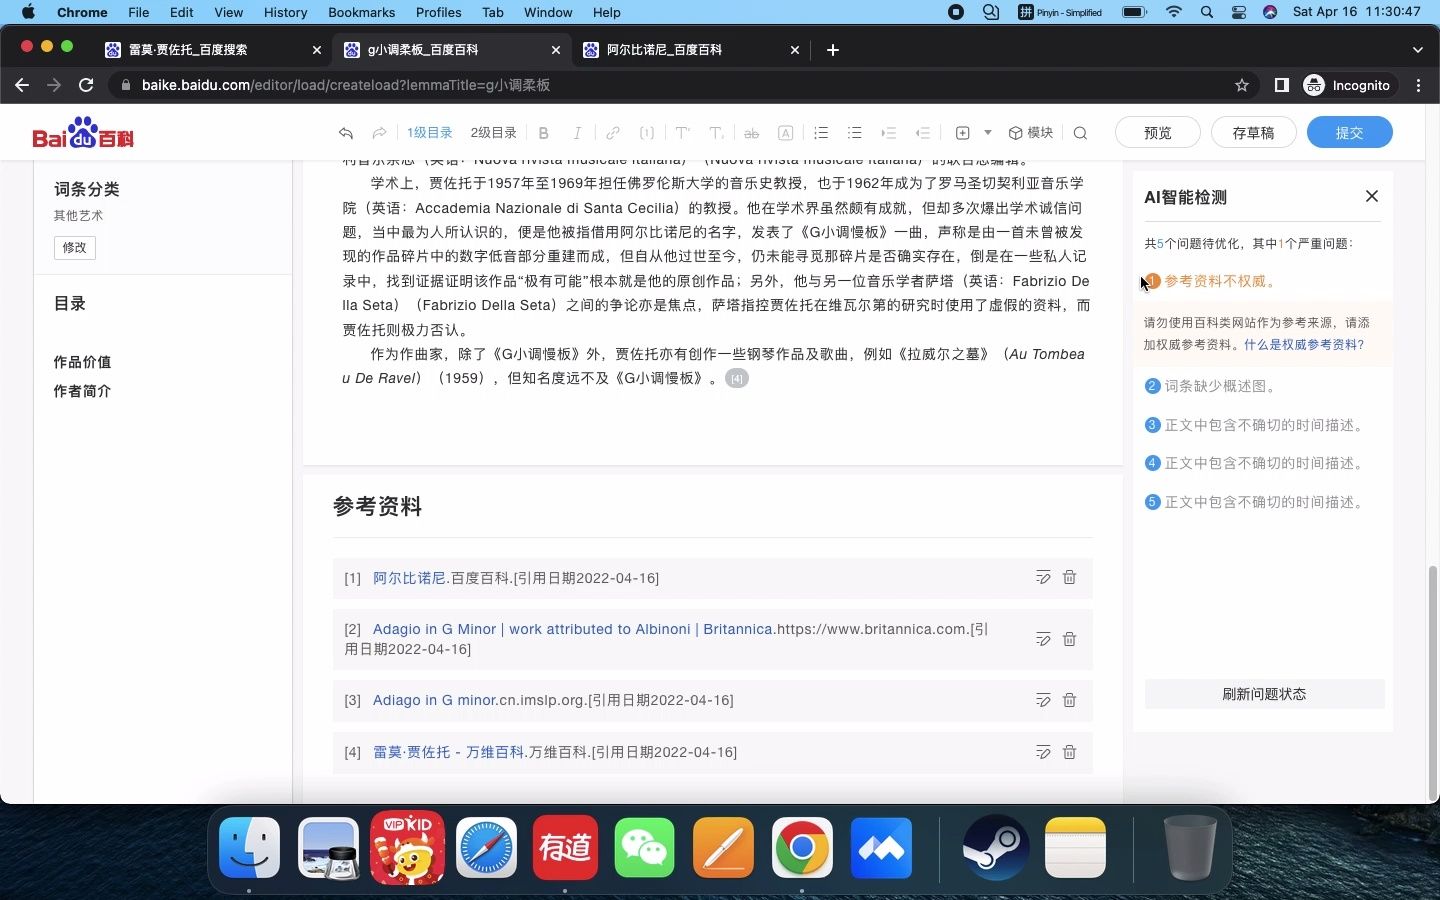Open the 模块 module menu
1440x900 pixels.
tap(1031, 133)
